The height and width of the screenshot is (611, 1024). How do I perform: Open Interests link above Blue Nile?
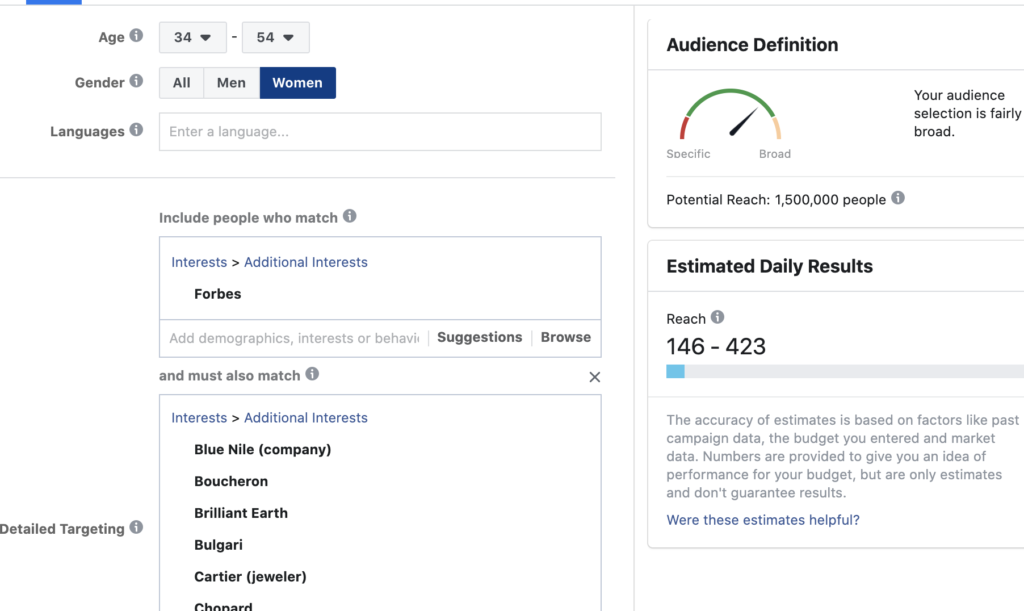[x=199, y=418]
